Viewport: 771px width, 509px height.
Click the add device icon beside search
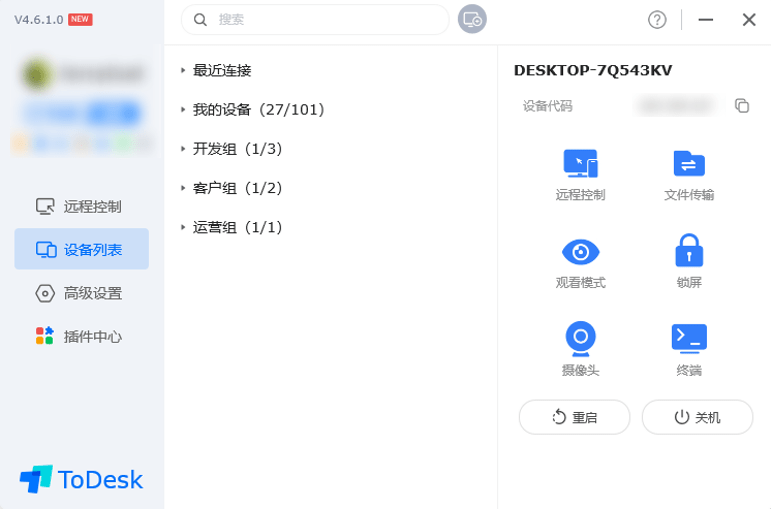click(x=472, y=19)
